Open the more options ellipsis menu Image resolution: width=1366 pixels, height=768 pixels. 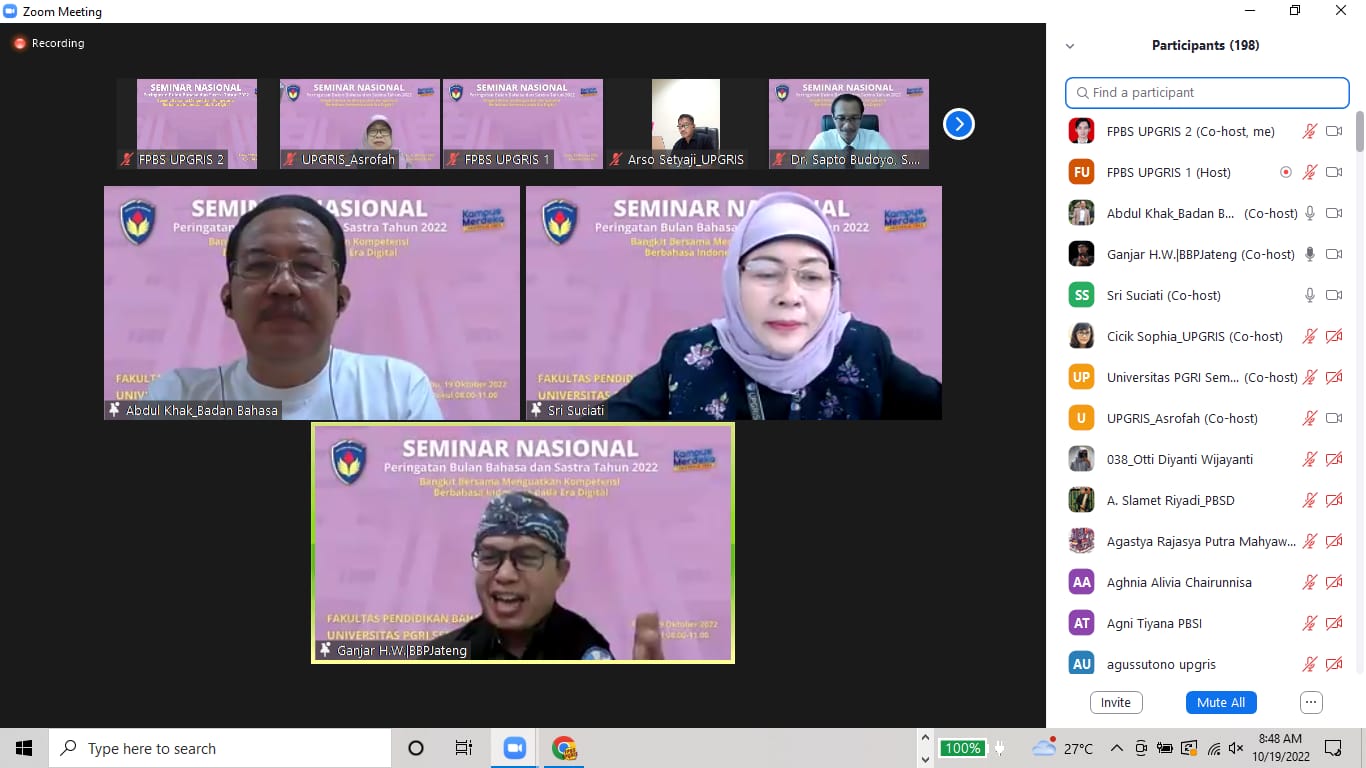(x=1311, y=702)
